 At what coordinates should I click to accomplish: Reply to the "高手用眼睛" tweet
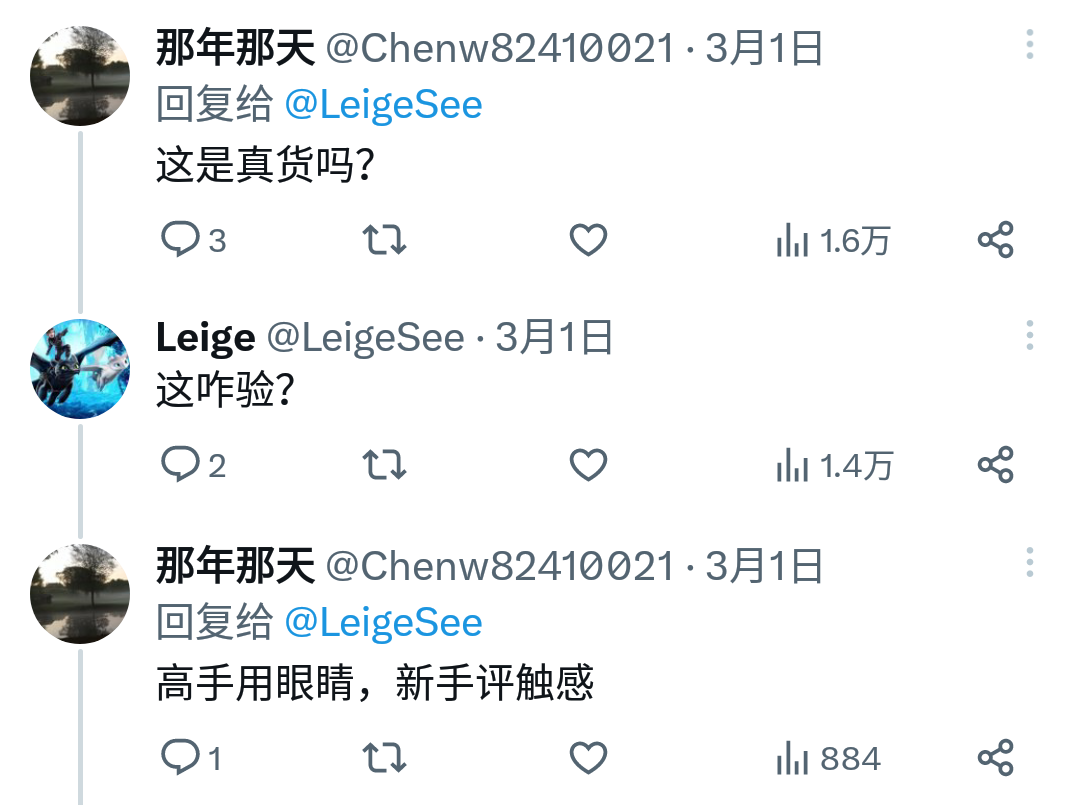pyautogui.click(x=181, y=758)
